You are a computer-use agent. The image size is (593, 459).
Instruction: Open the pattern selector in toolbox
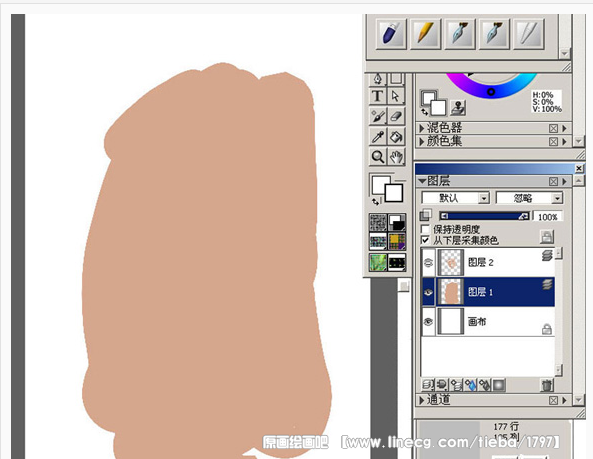click(x=377, y=241)
